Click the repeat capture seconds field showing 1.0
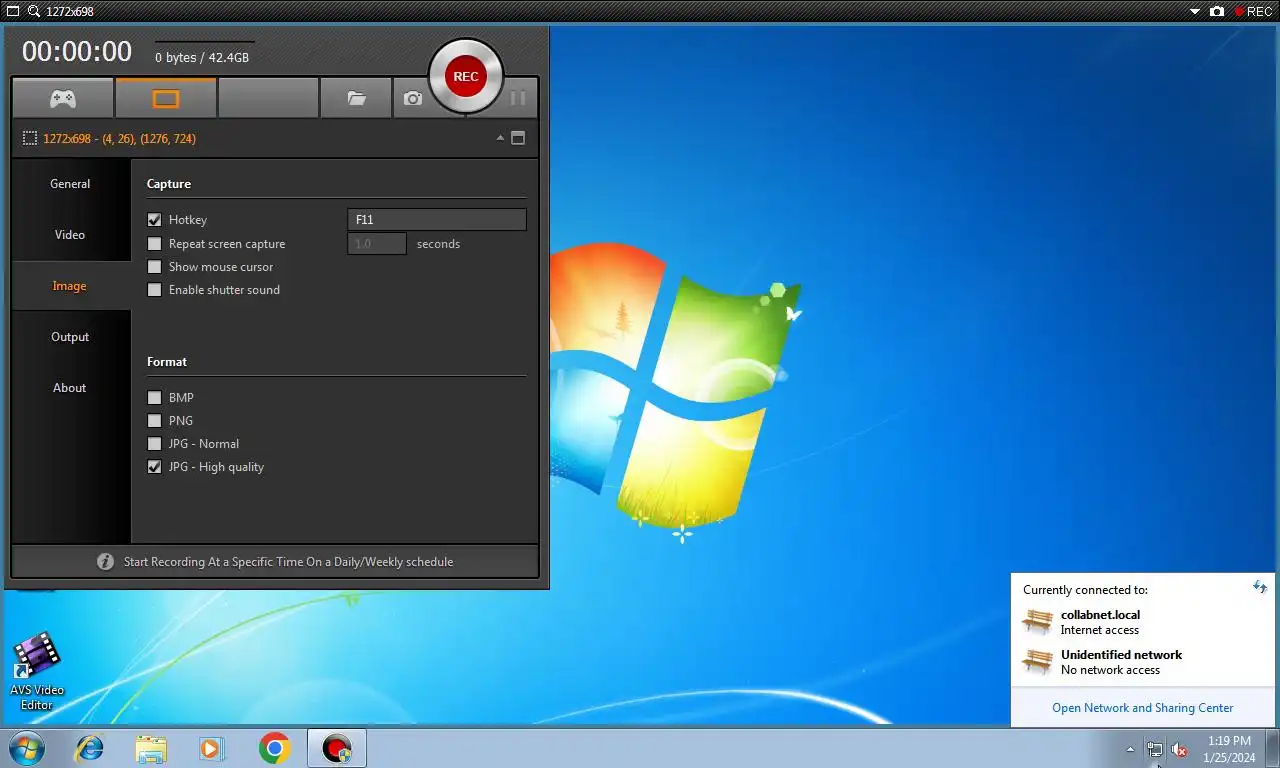The image size is (1280, 768). (x=377, y=244)
